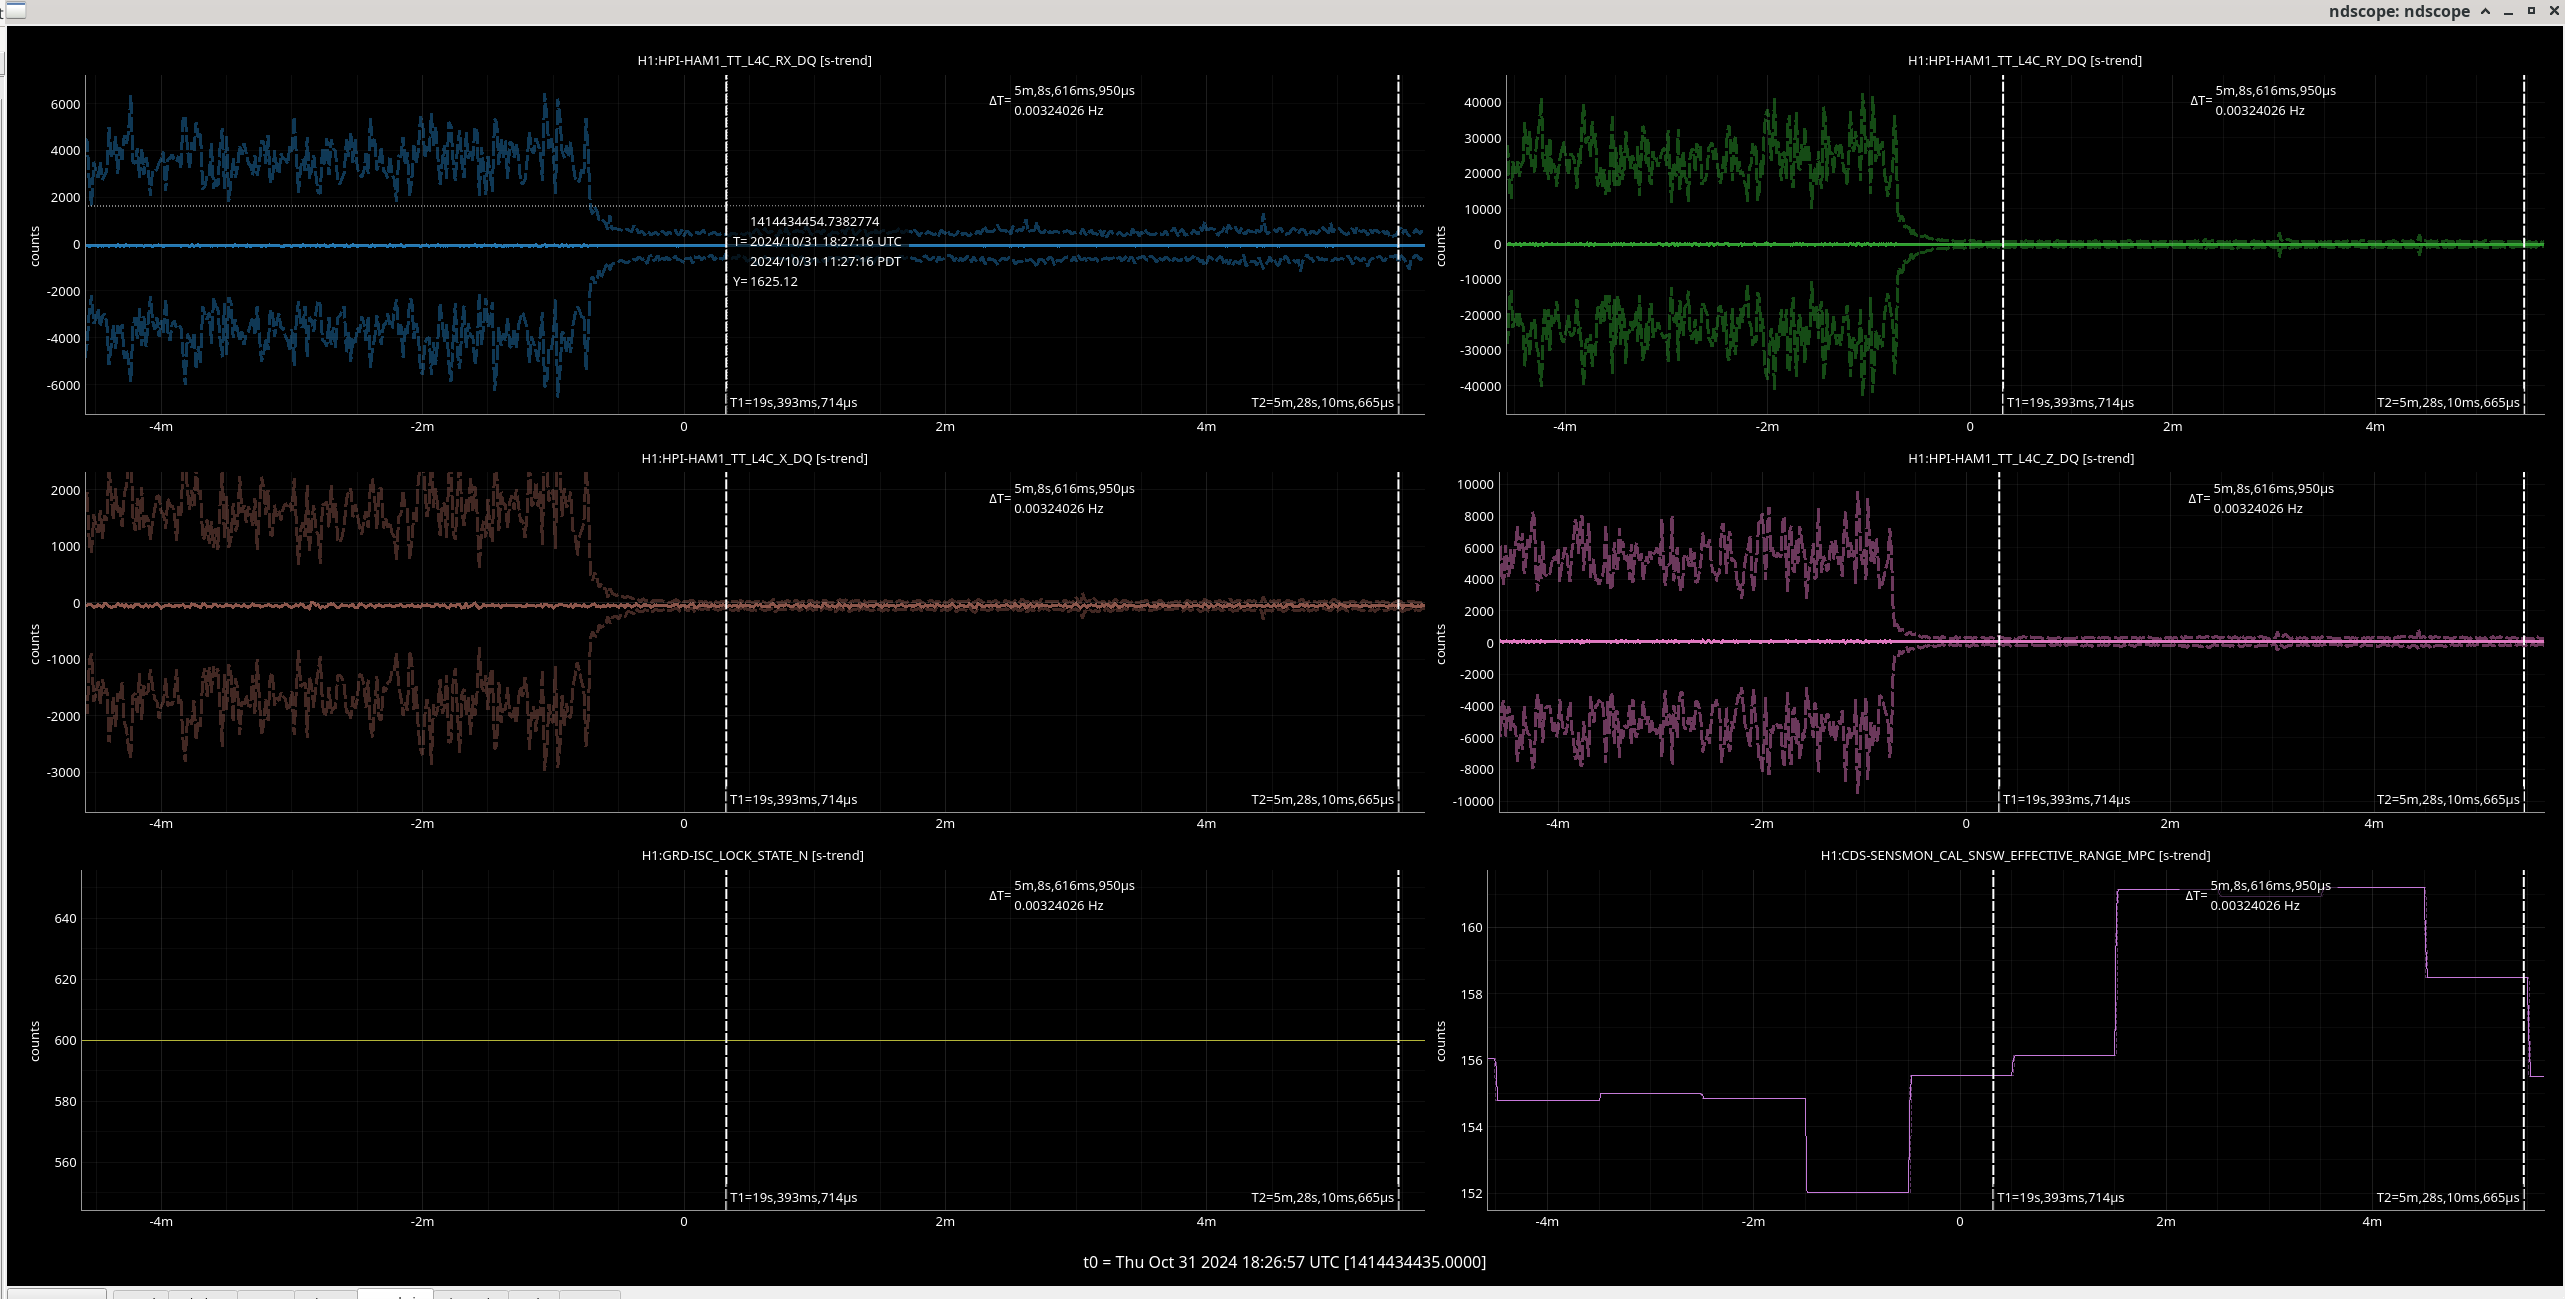Select the CDS-SENSMON effective range plot title

click(2015, 855)
